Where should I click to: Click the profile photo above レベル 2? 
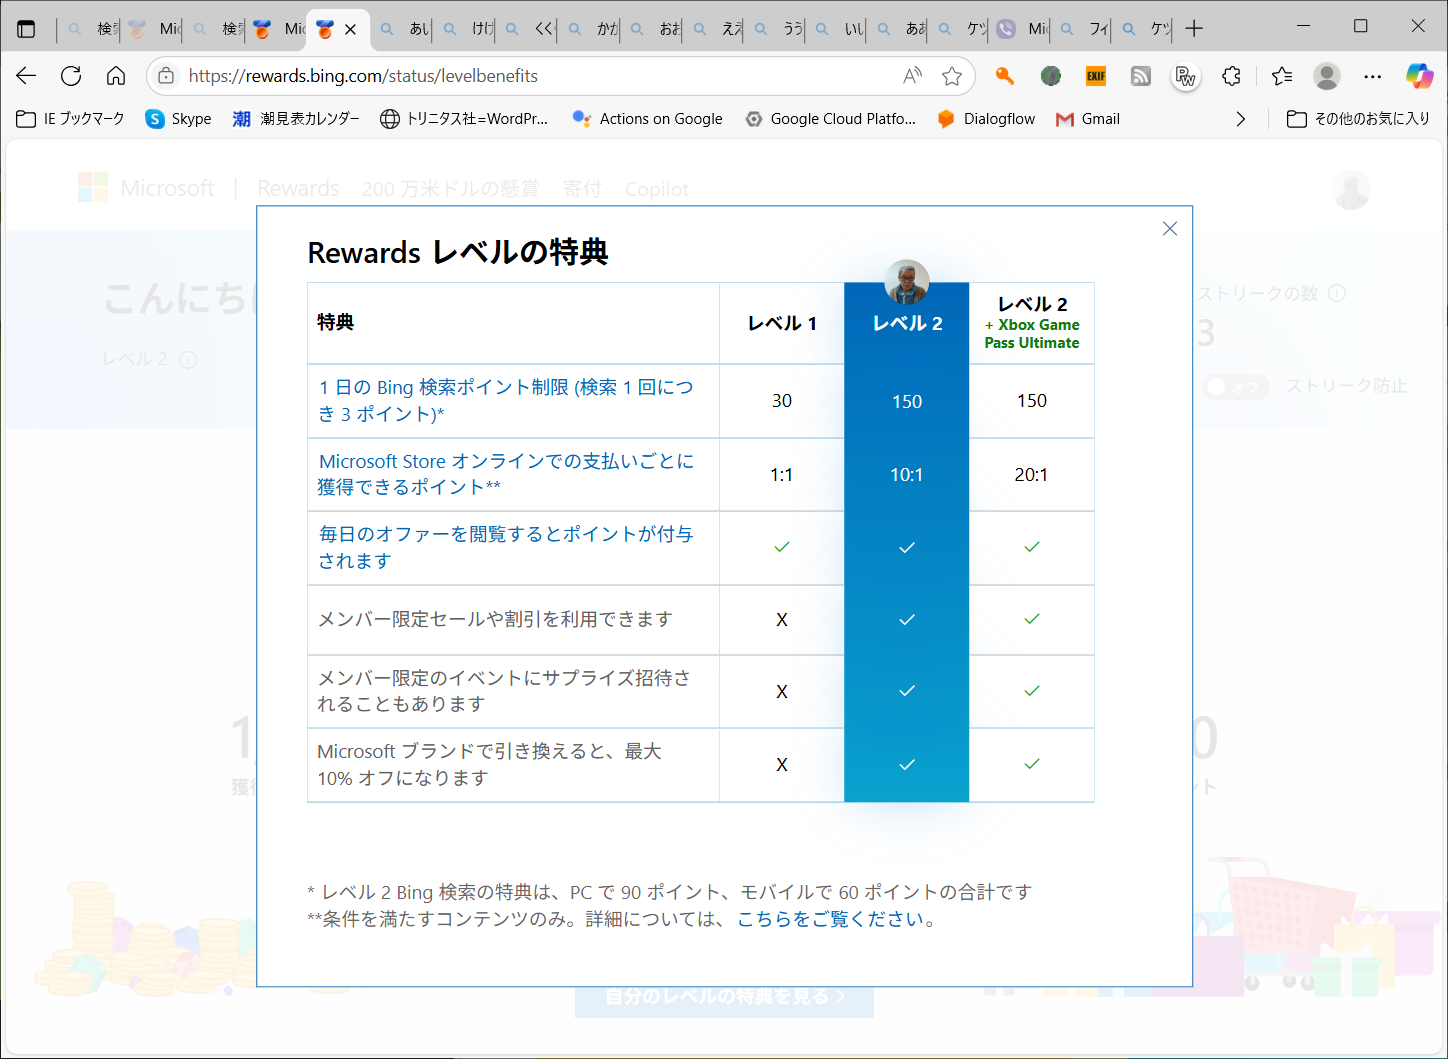907,282
